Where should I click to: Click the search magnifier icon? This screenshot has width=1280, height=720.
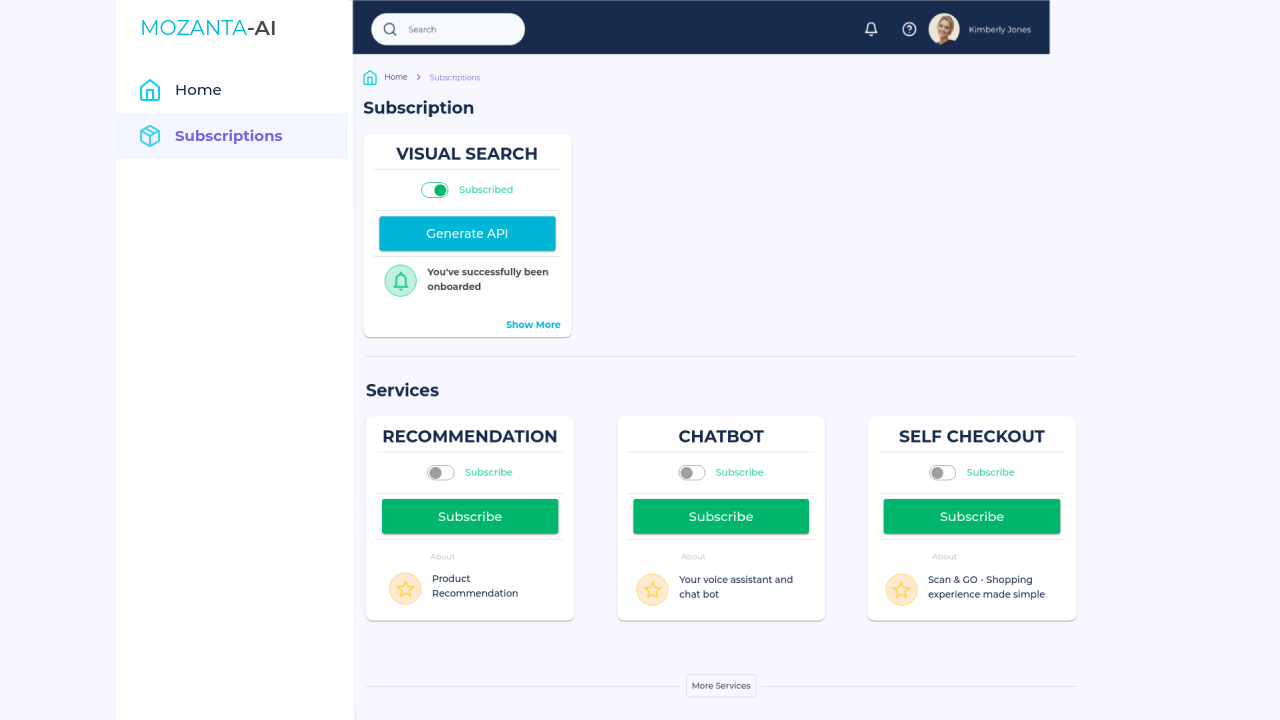tap(390, 29)
